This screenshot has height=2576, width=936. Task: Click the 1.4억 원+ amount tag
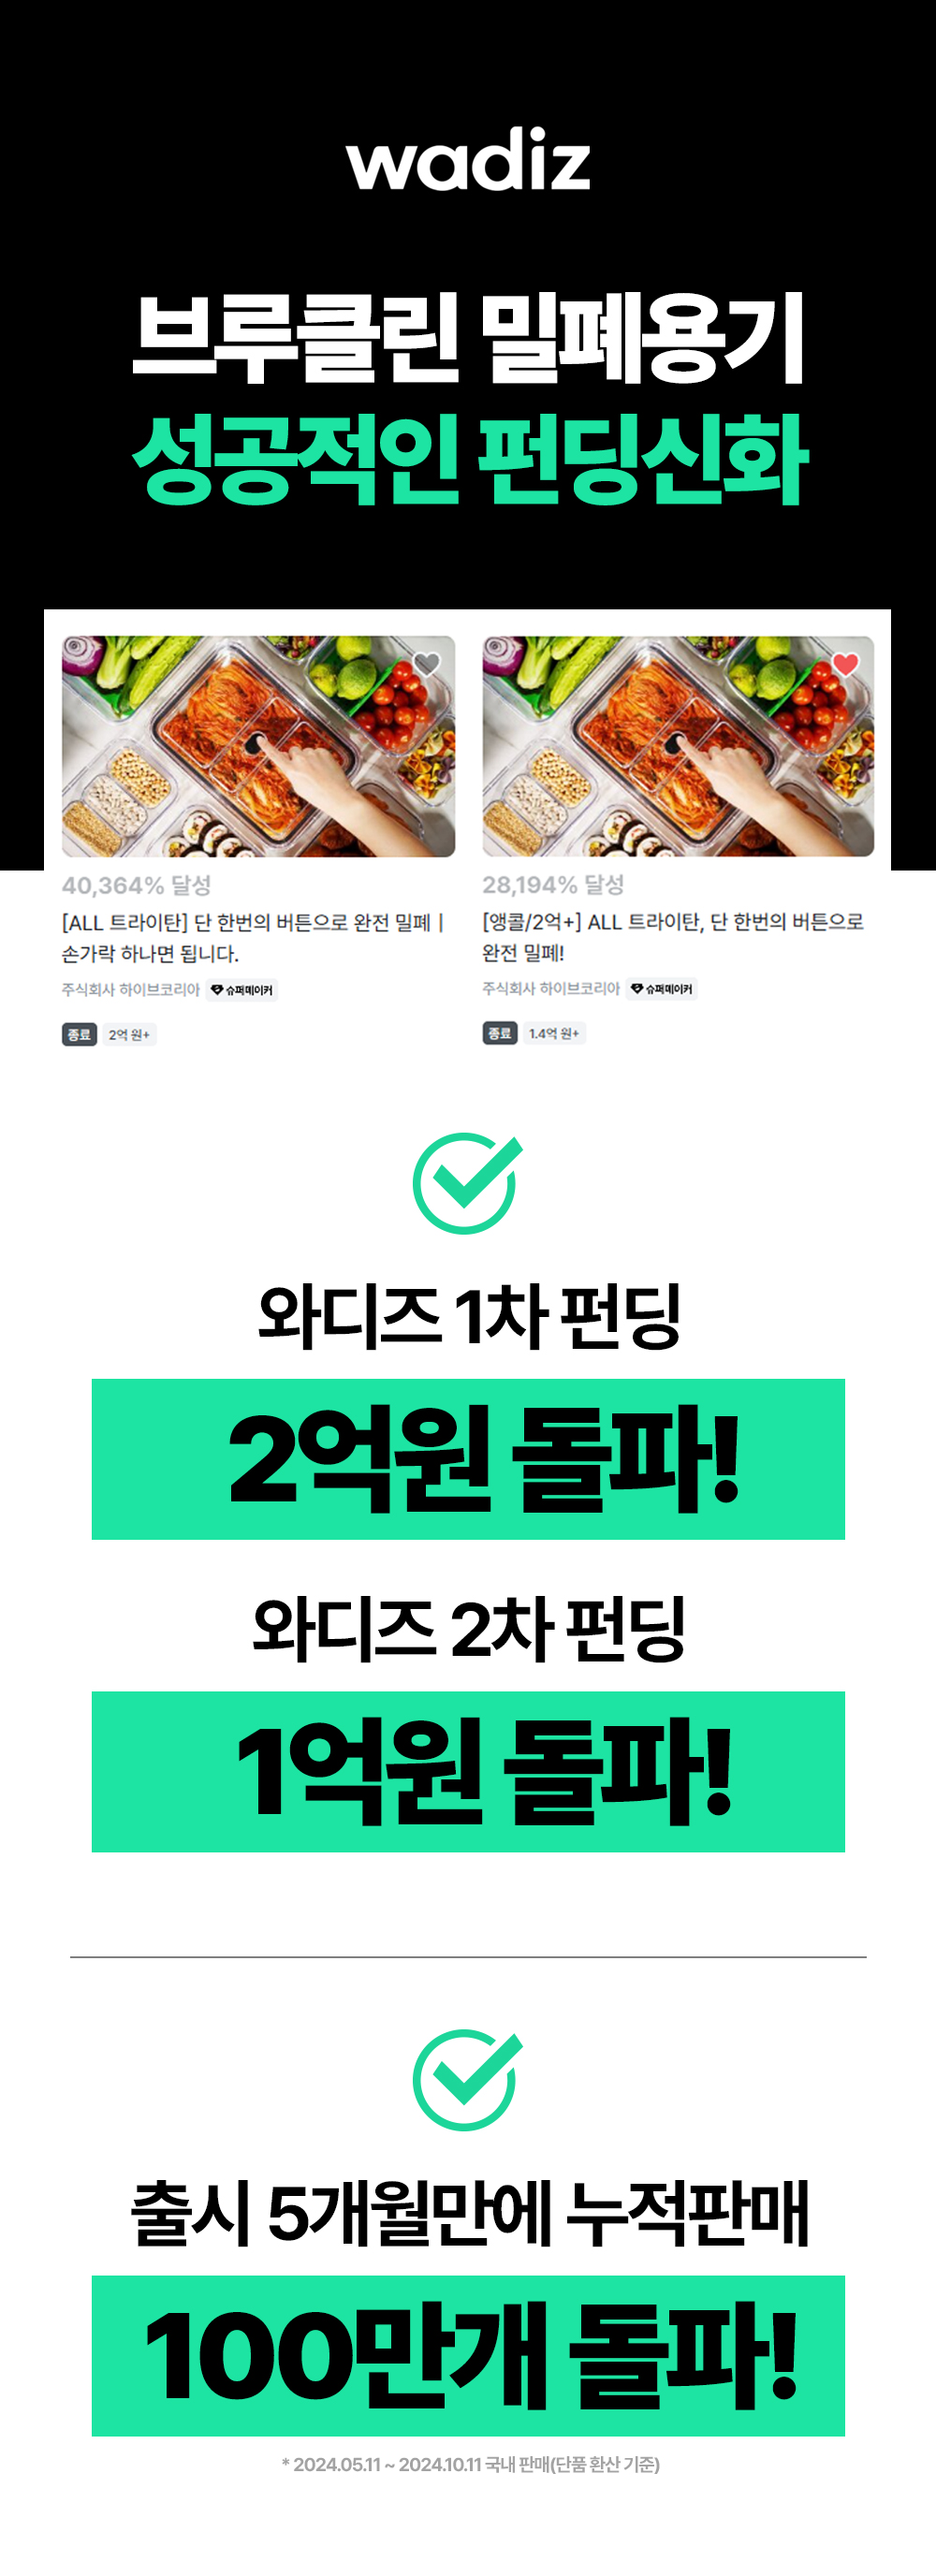[554, 1033]
